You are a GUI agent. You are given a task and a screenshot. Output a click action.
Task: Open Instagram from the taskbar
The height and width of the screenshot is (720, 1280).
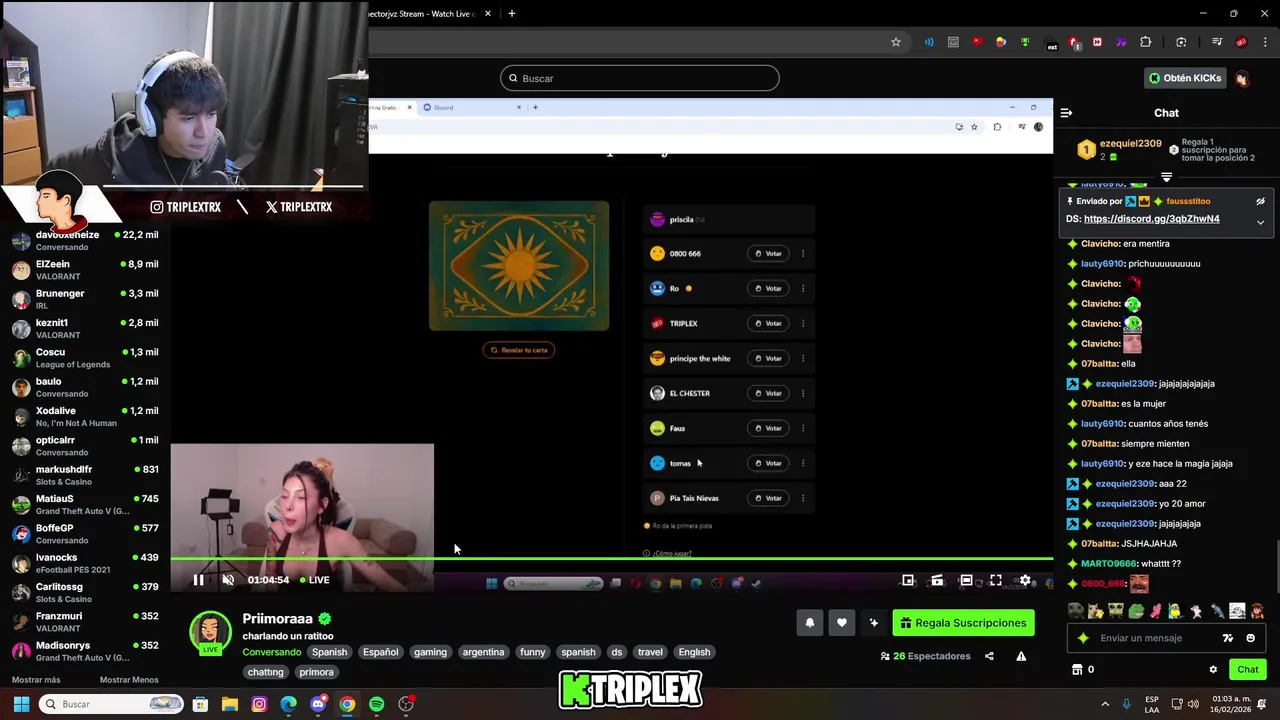click(x=259, y=704)
